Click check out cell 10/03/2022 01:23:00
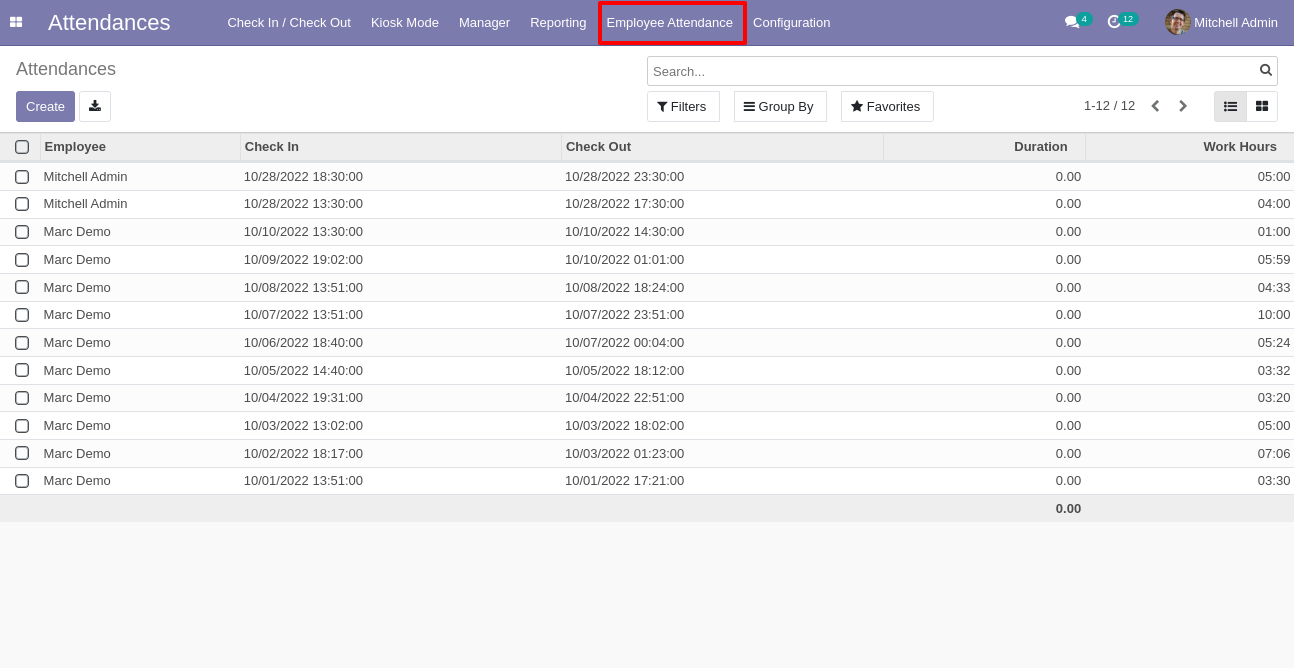The image size is (1294, 668). click(624, 453)
